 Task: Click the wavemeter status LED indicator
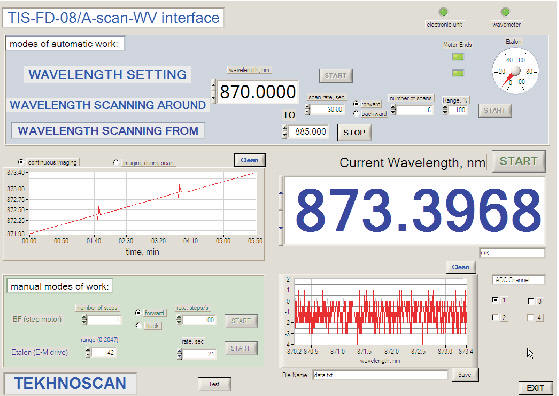coord(505,12)
